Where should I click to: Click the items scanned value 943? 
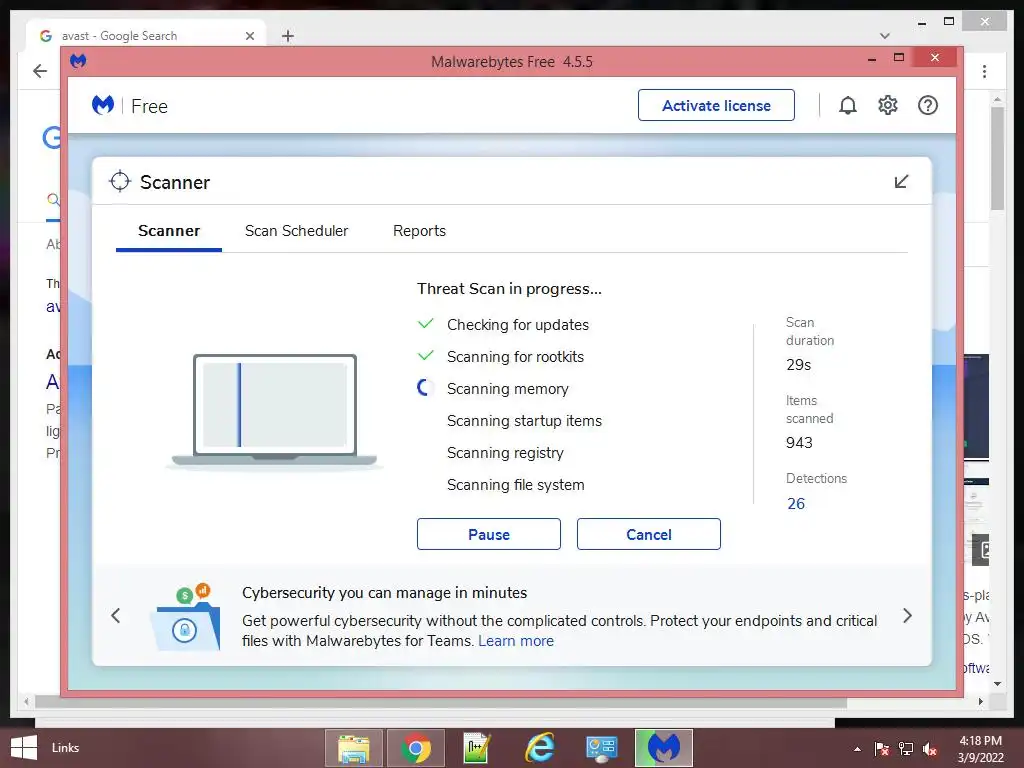point(799,443)
